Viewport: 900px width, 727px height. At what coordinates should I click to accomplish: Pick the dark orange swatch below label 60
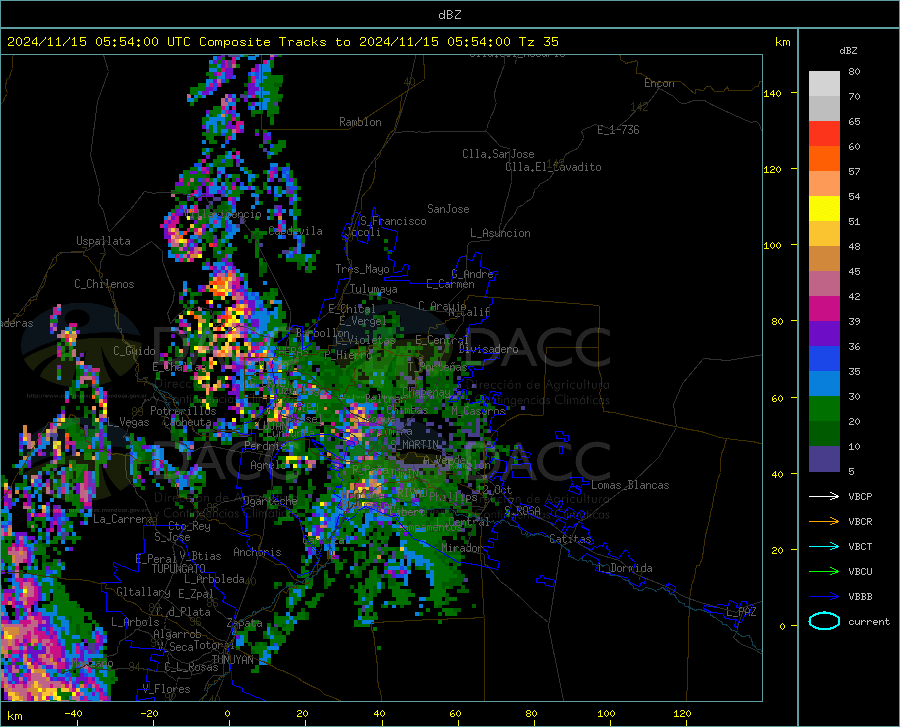pyautogui.click(x=824, y=159)
